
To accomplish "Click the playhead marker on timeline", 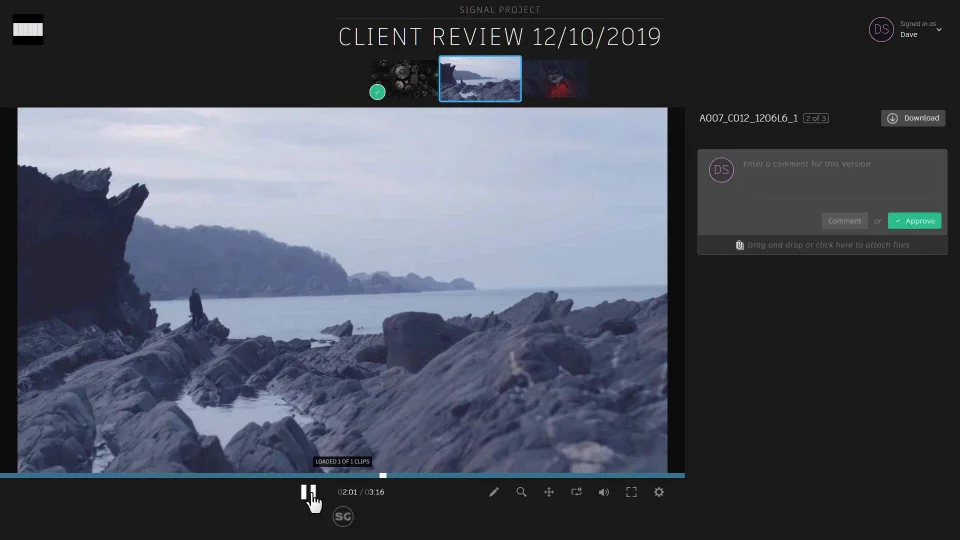I will coord(383,475).
